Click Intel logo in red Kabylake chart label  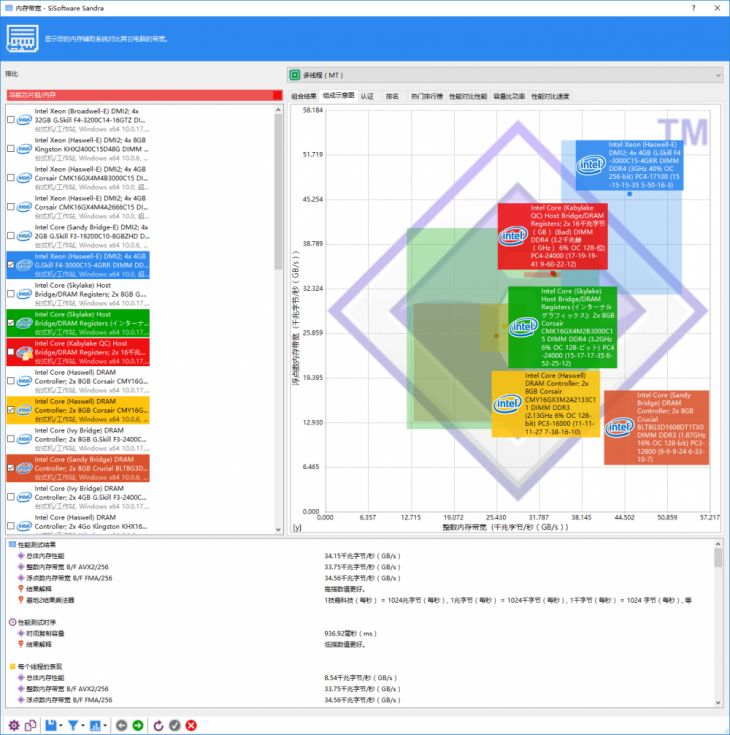(x=513, y=236)
